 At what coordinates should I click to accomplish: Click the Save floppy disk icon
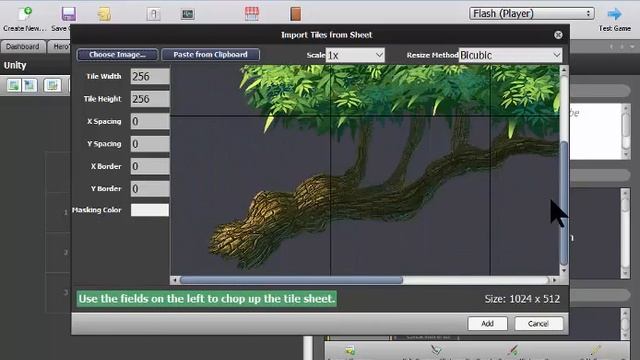(68, 14)
